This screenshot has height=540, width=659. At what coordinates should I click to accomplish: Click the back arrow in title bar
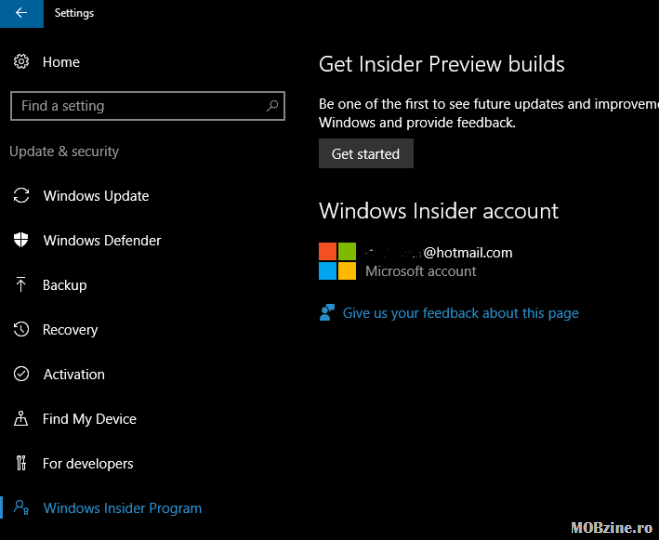pyautogui.click(x=21, y=13)
